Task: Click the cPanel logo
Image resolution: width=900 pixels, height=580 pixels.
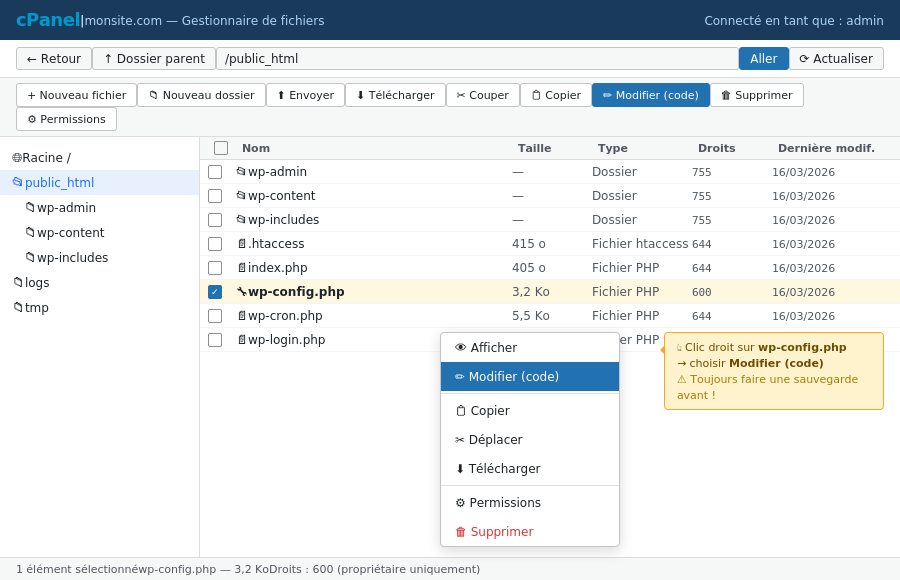Action: (48, 20)
